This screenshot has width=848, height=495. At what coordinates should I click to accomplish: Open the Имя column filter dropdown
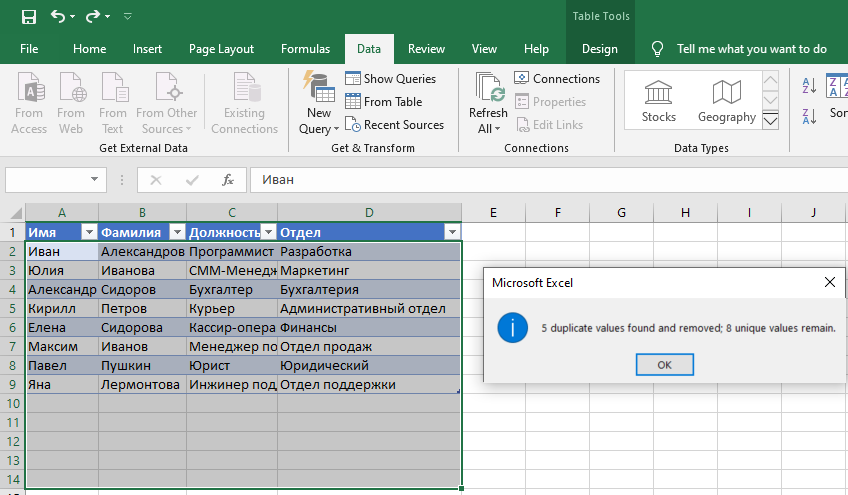point(87,232)
